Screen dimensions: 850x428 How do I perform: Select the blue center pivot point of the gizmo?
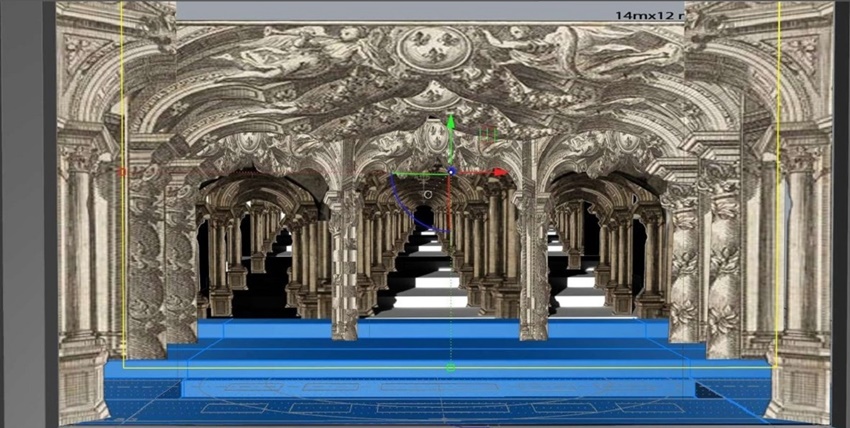tap(452, 172)
